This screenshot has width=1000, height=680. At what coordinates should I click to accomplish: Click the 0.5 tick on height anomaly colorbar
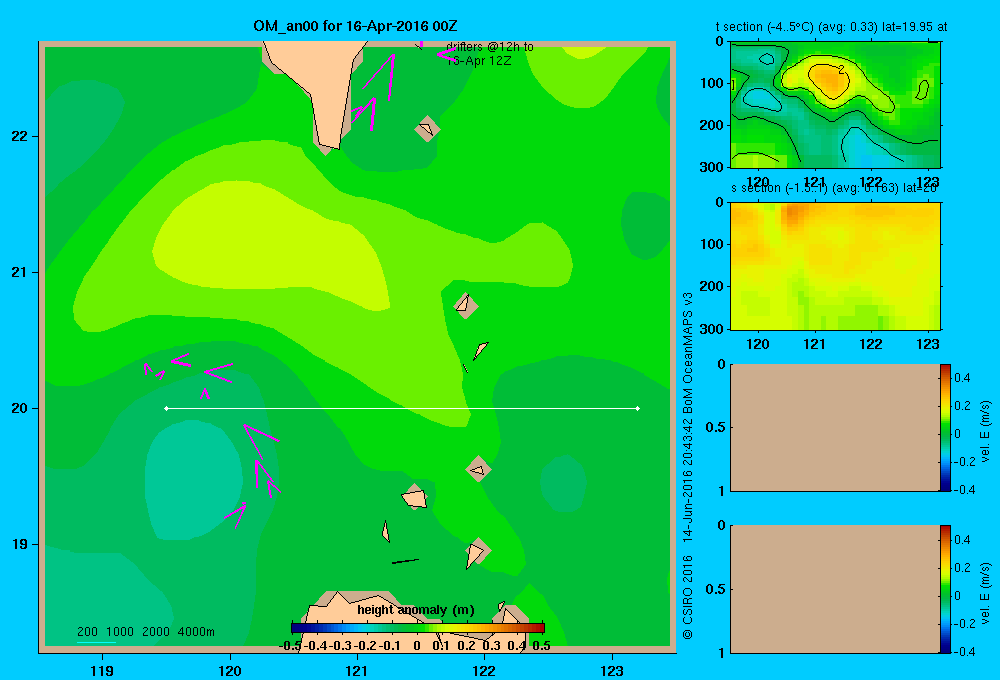tap(541, 646)
